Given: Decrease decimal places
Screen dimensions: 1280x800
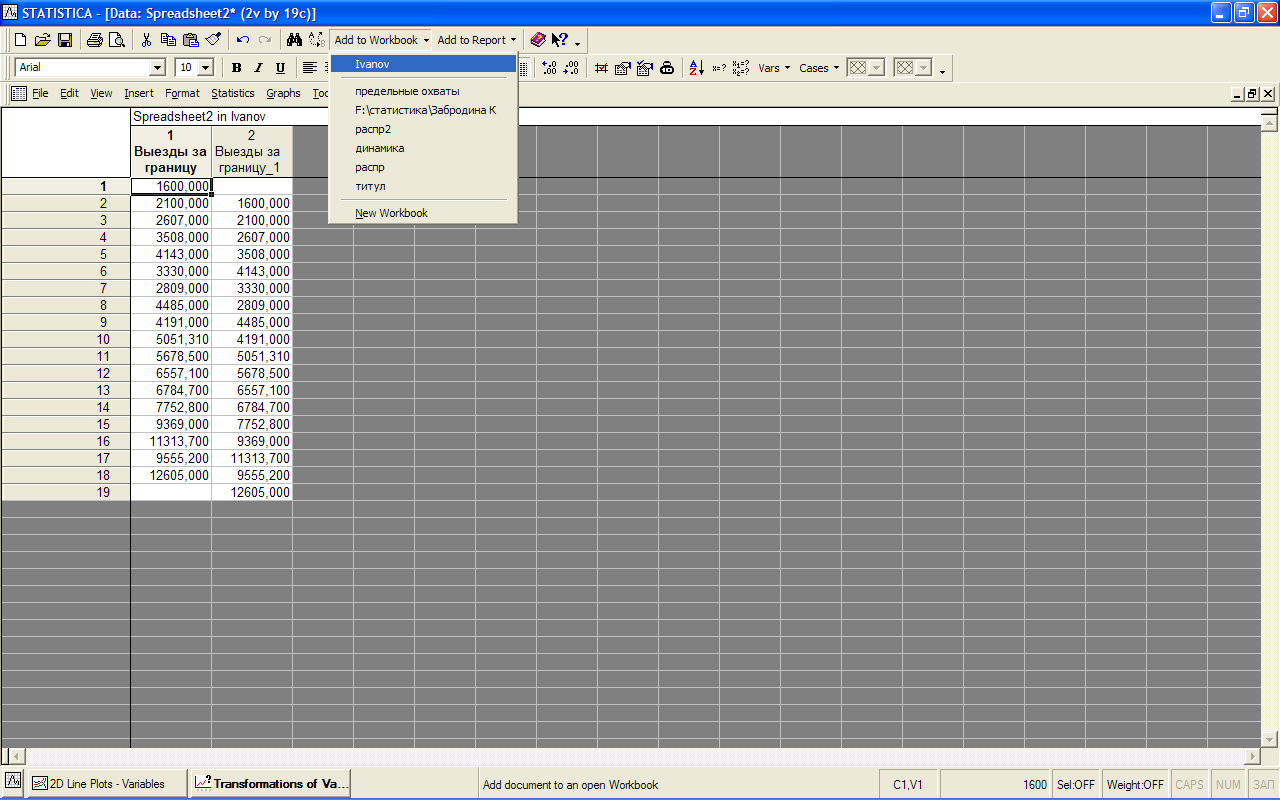Looking at the screenshot, I should click(571, 68).
